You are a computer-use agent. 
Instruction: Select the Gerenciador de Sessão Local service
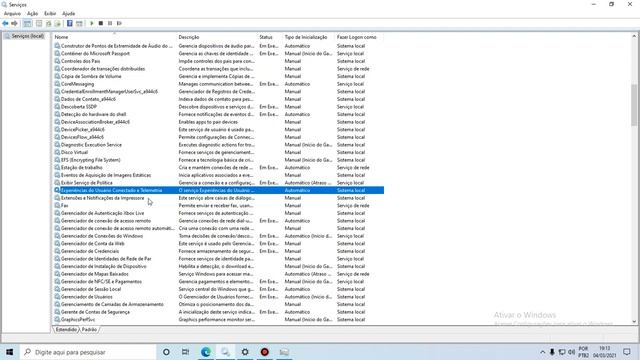point(218,289)
